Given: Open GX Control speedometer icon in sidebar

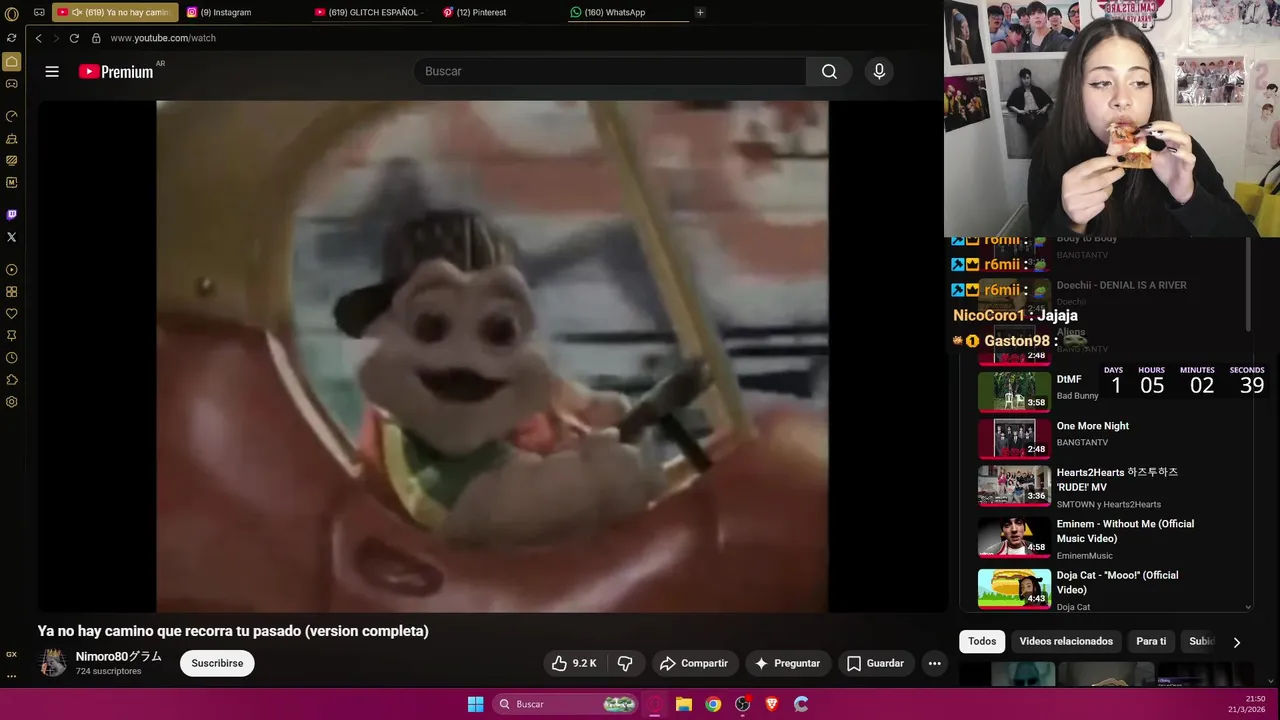Looking at the screenshot, I should (x=11, y=116).
